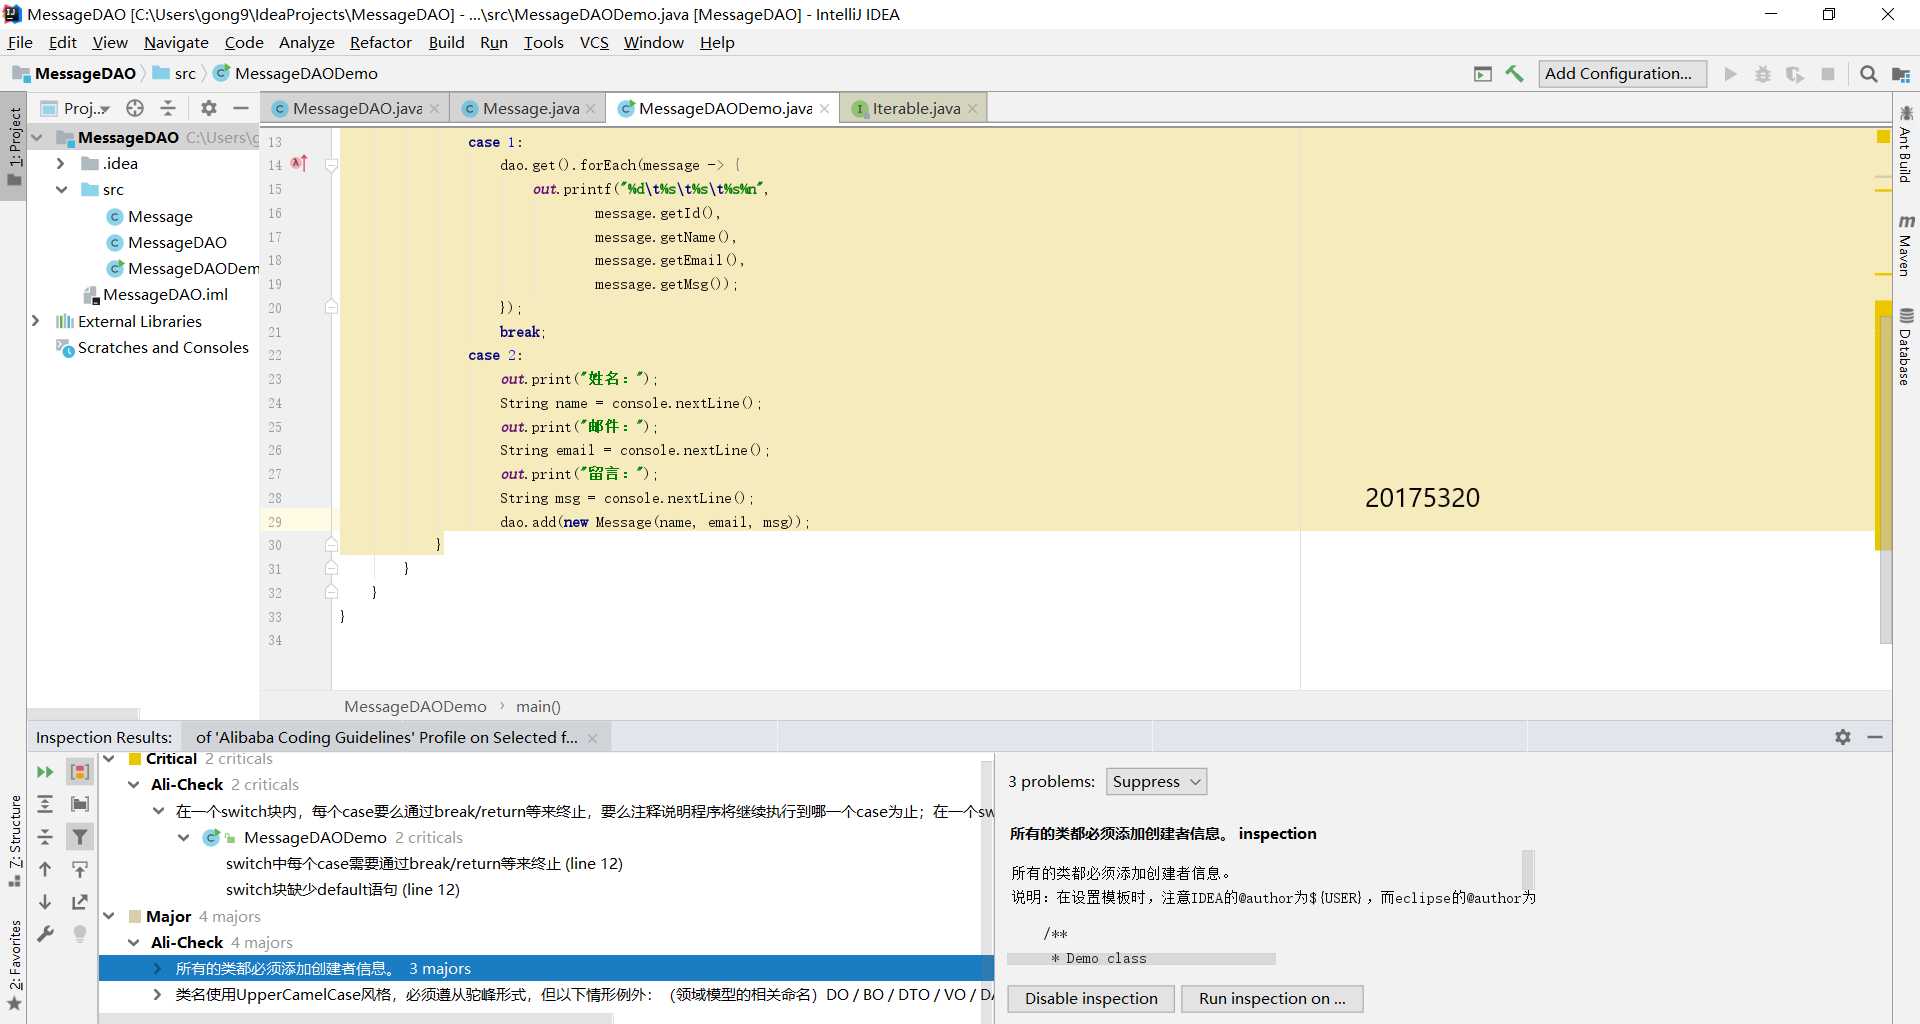The width and height of the screenshot is (1920, 1024).
Task: Go to the previous problem with the up arrow
Action: [45, 870]
